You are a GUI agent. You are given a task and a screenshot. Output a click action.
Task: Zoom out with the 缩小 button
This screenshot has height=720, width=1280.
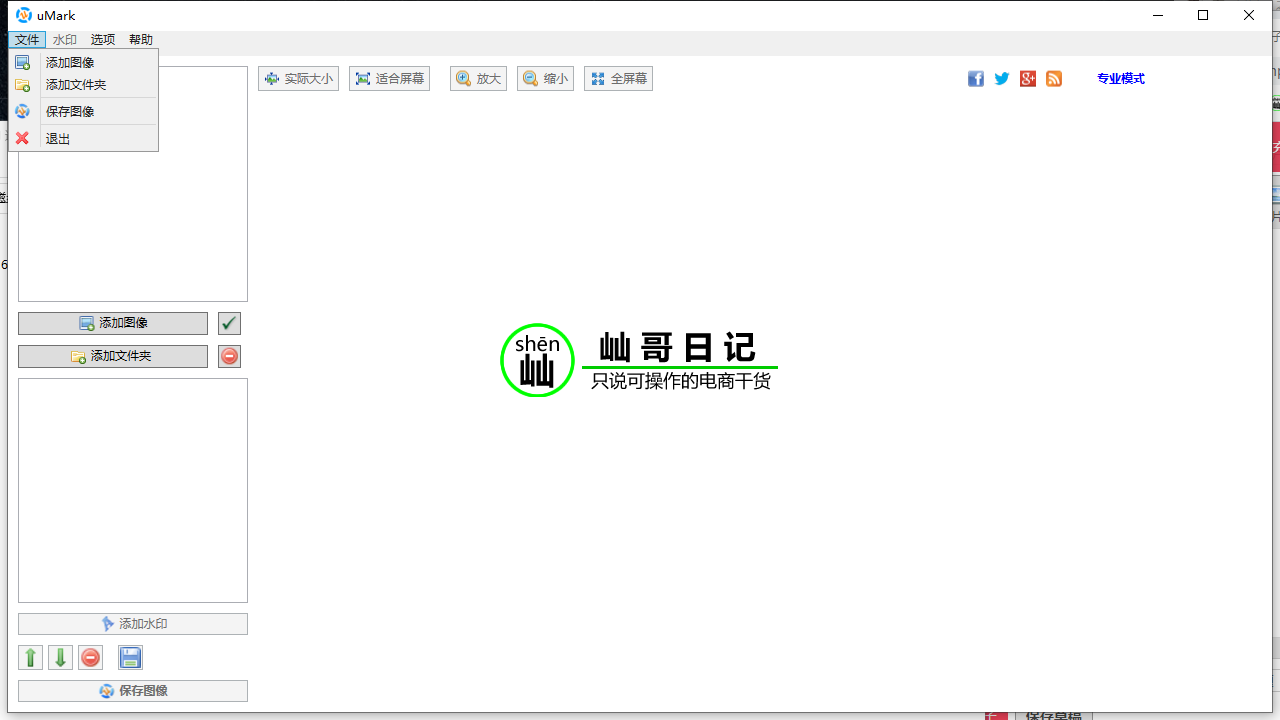[545, 79]
